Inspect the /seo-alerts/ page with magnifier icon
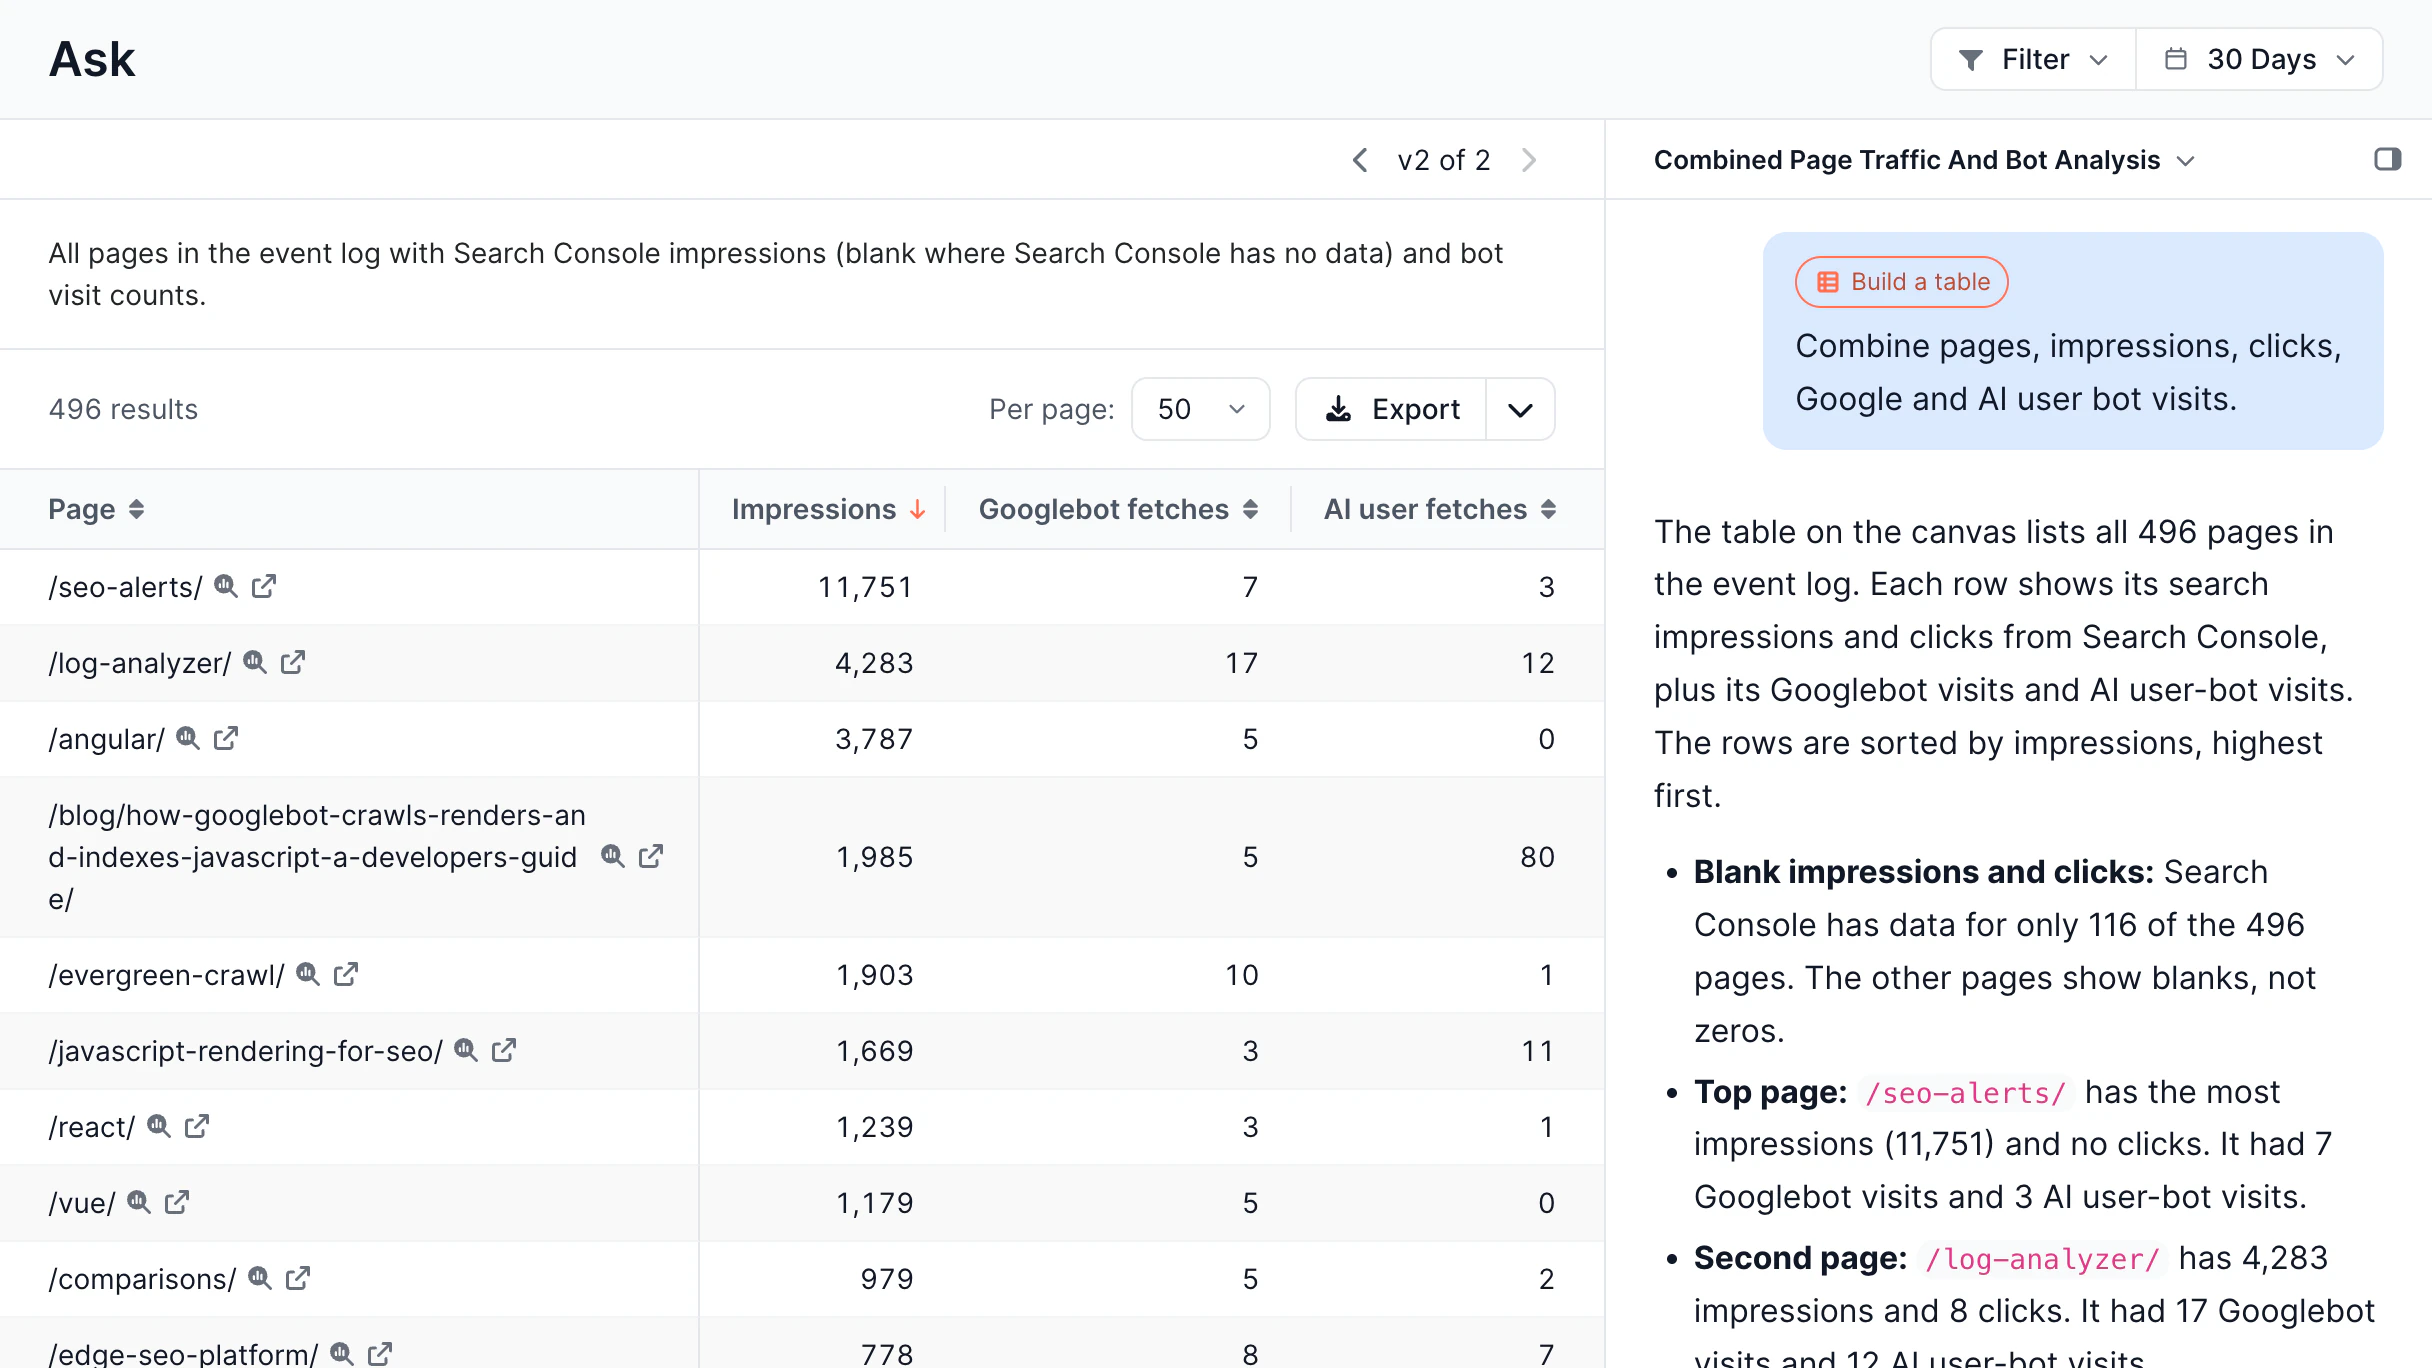2432x1368 pixels. point(226,586)
